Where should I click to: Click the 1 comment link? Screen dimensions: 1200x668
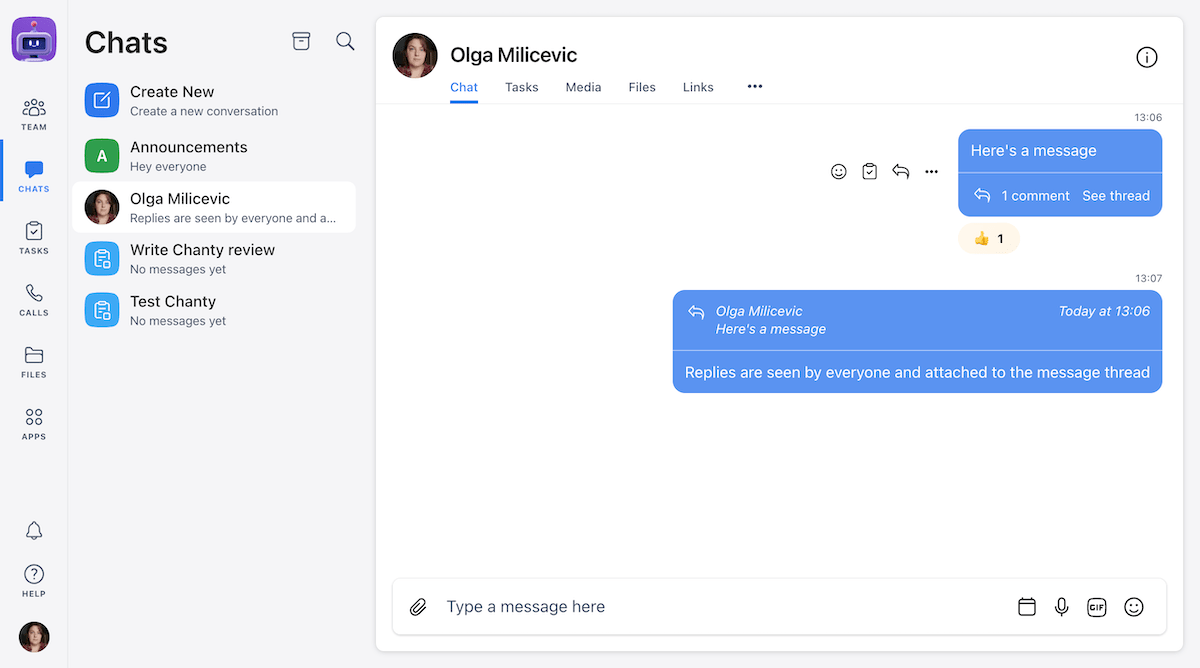coord(1036,196)
